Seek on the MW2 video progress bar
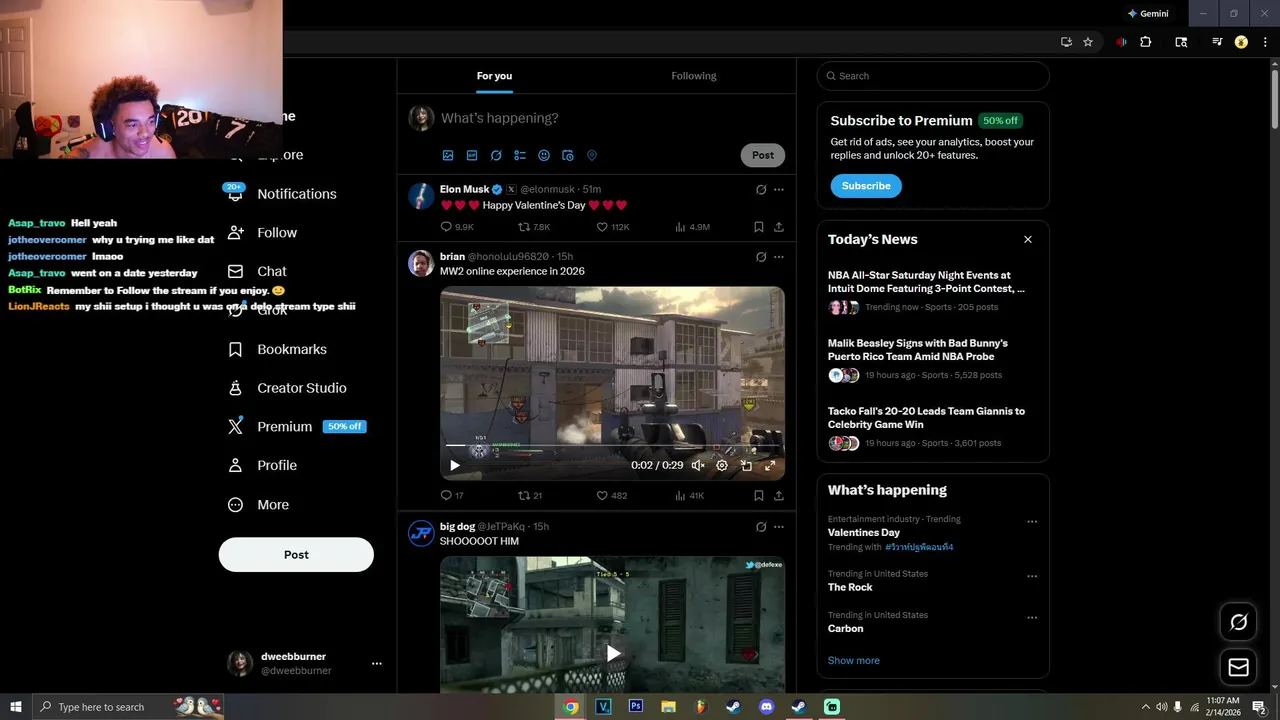 [x=612, y=445]
